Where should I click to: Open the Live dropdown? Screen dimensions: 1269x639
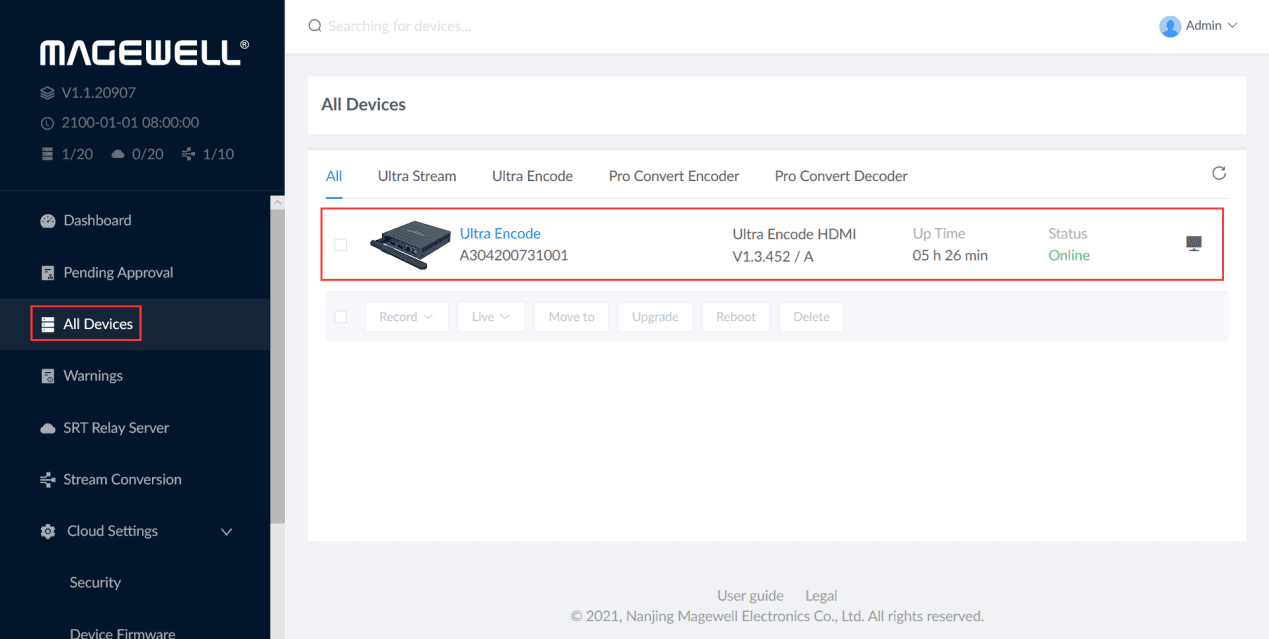[491, 317]
